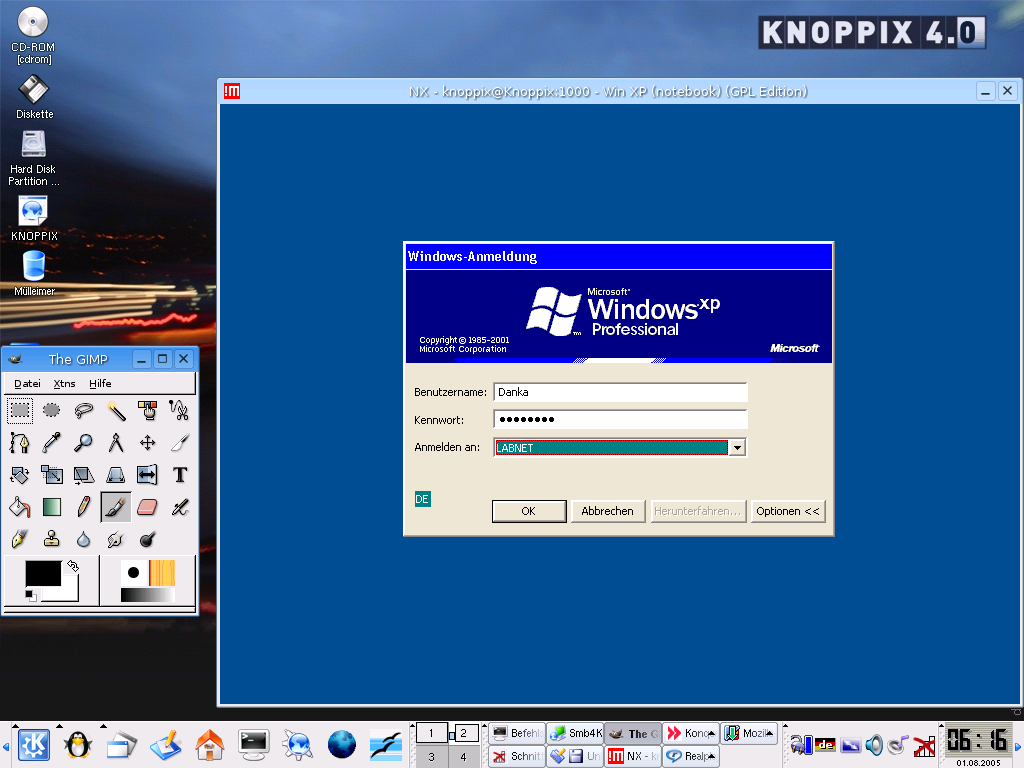
Task: Reset colors to default black and white
Action: pyautogui.click(x=30, y=596)
